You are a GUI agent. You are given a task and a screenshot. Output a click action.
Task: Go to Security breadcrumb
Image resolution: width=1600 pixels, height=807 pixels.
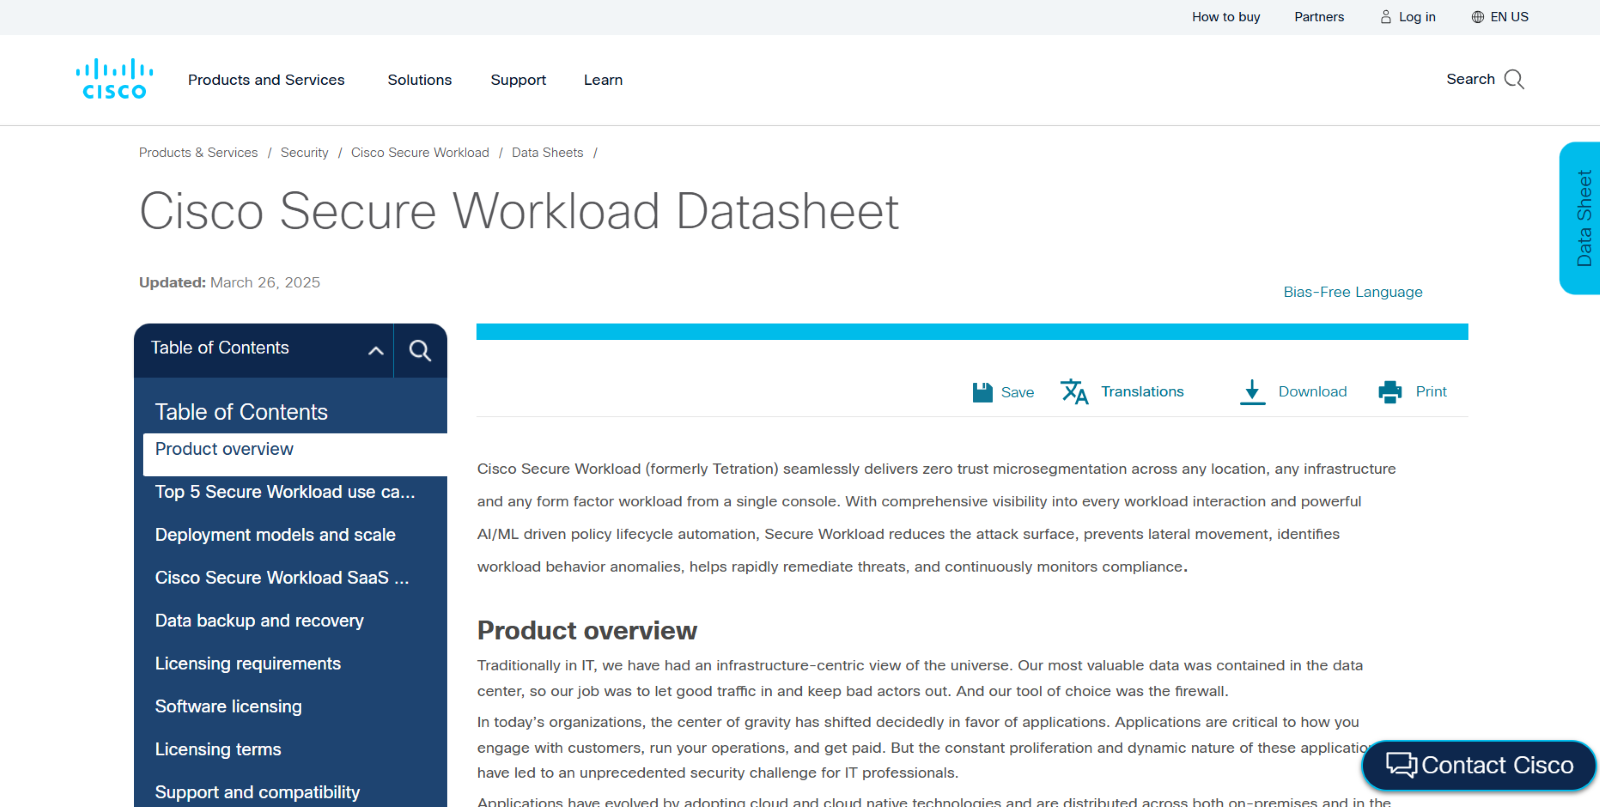304,153
